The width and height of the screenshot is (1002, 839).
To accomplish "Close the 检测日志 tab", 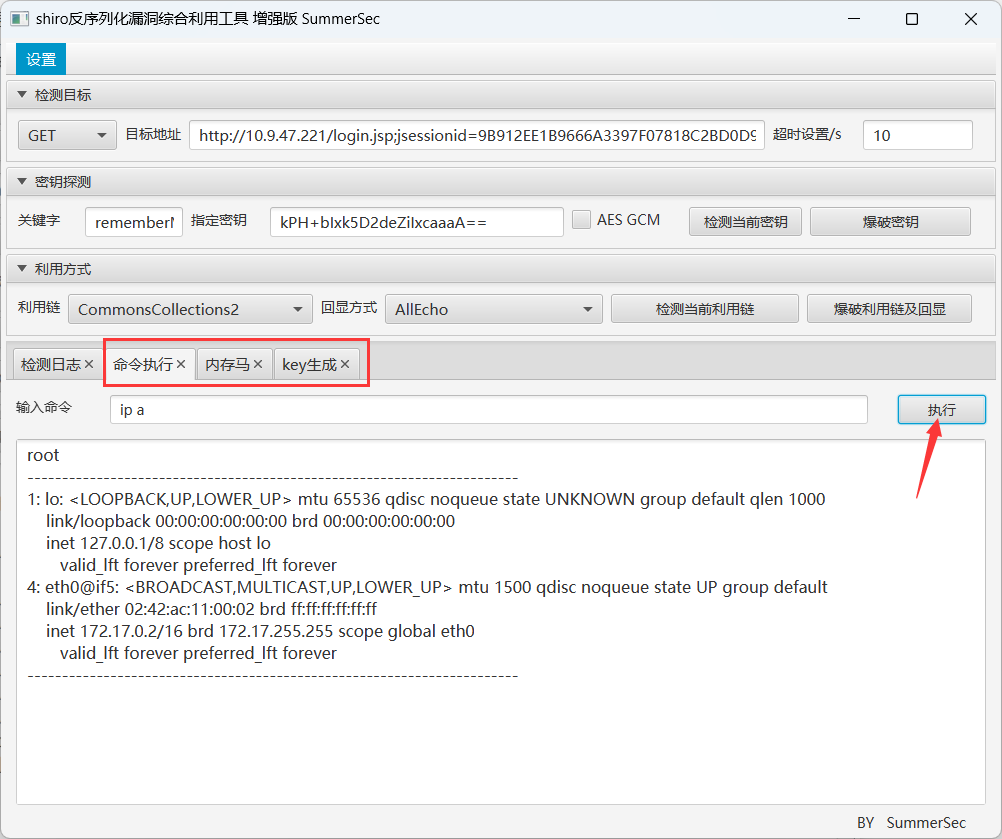I will [x=89, y=364].
